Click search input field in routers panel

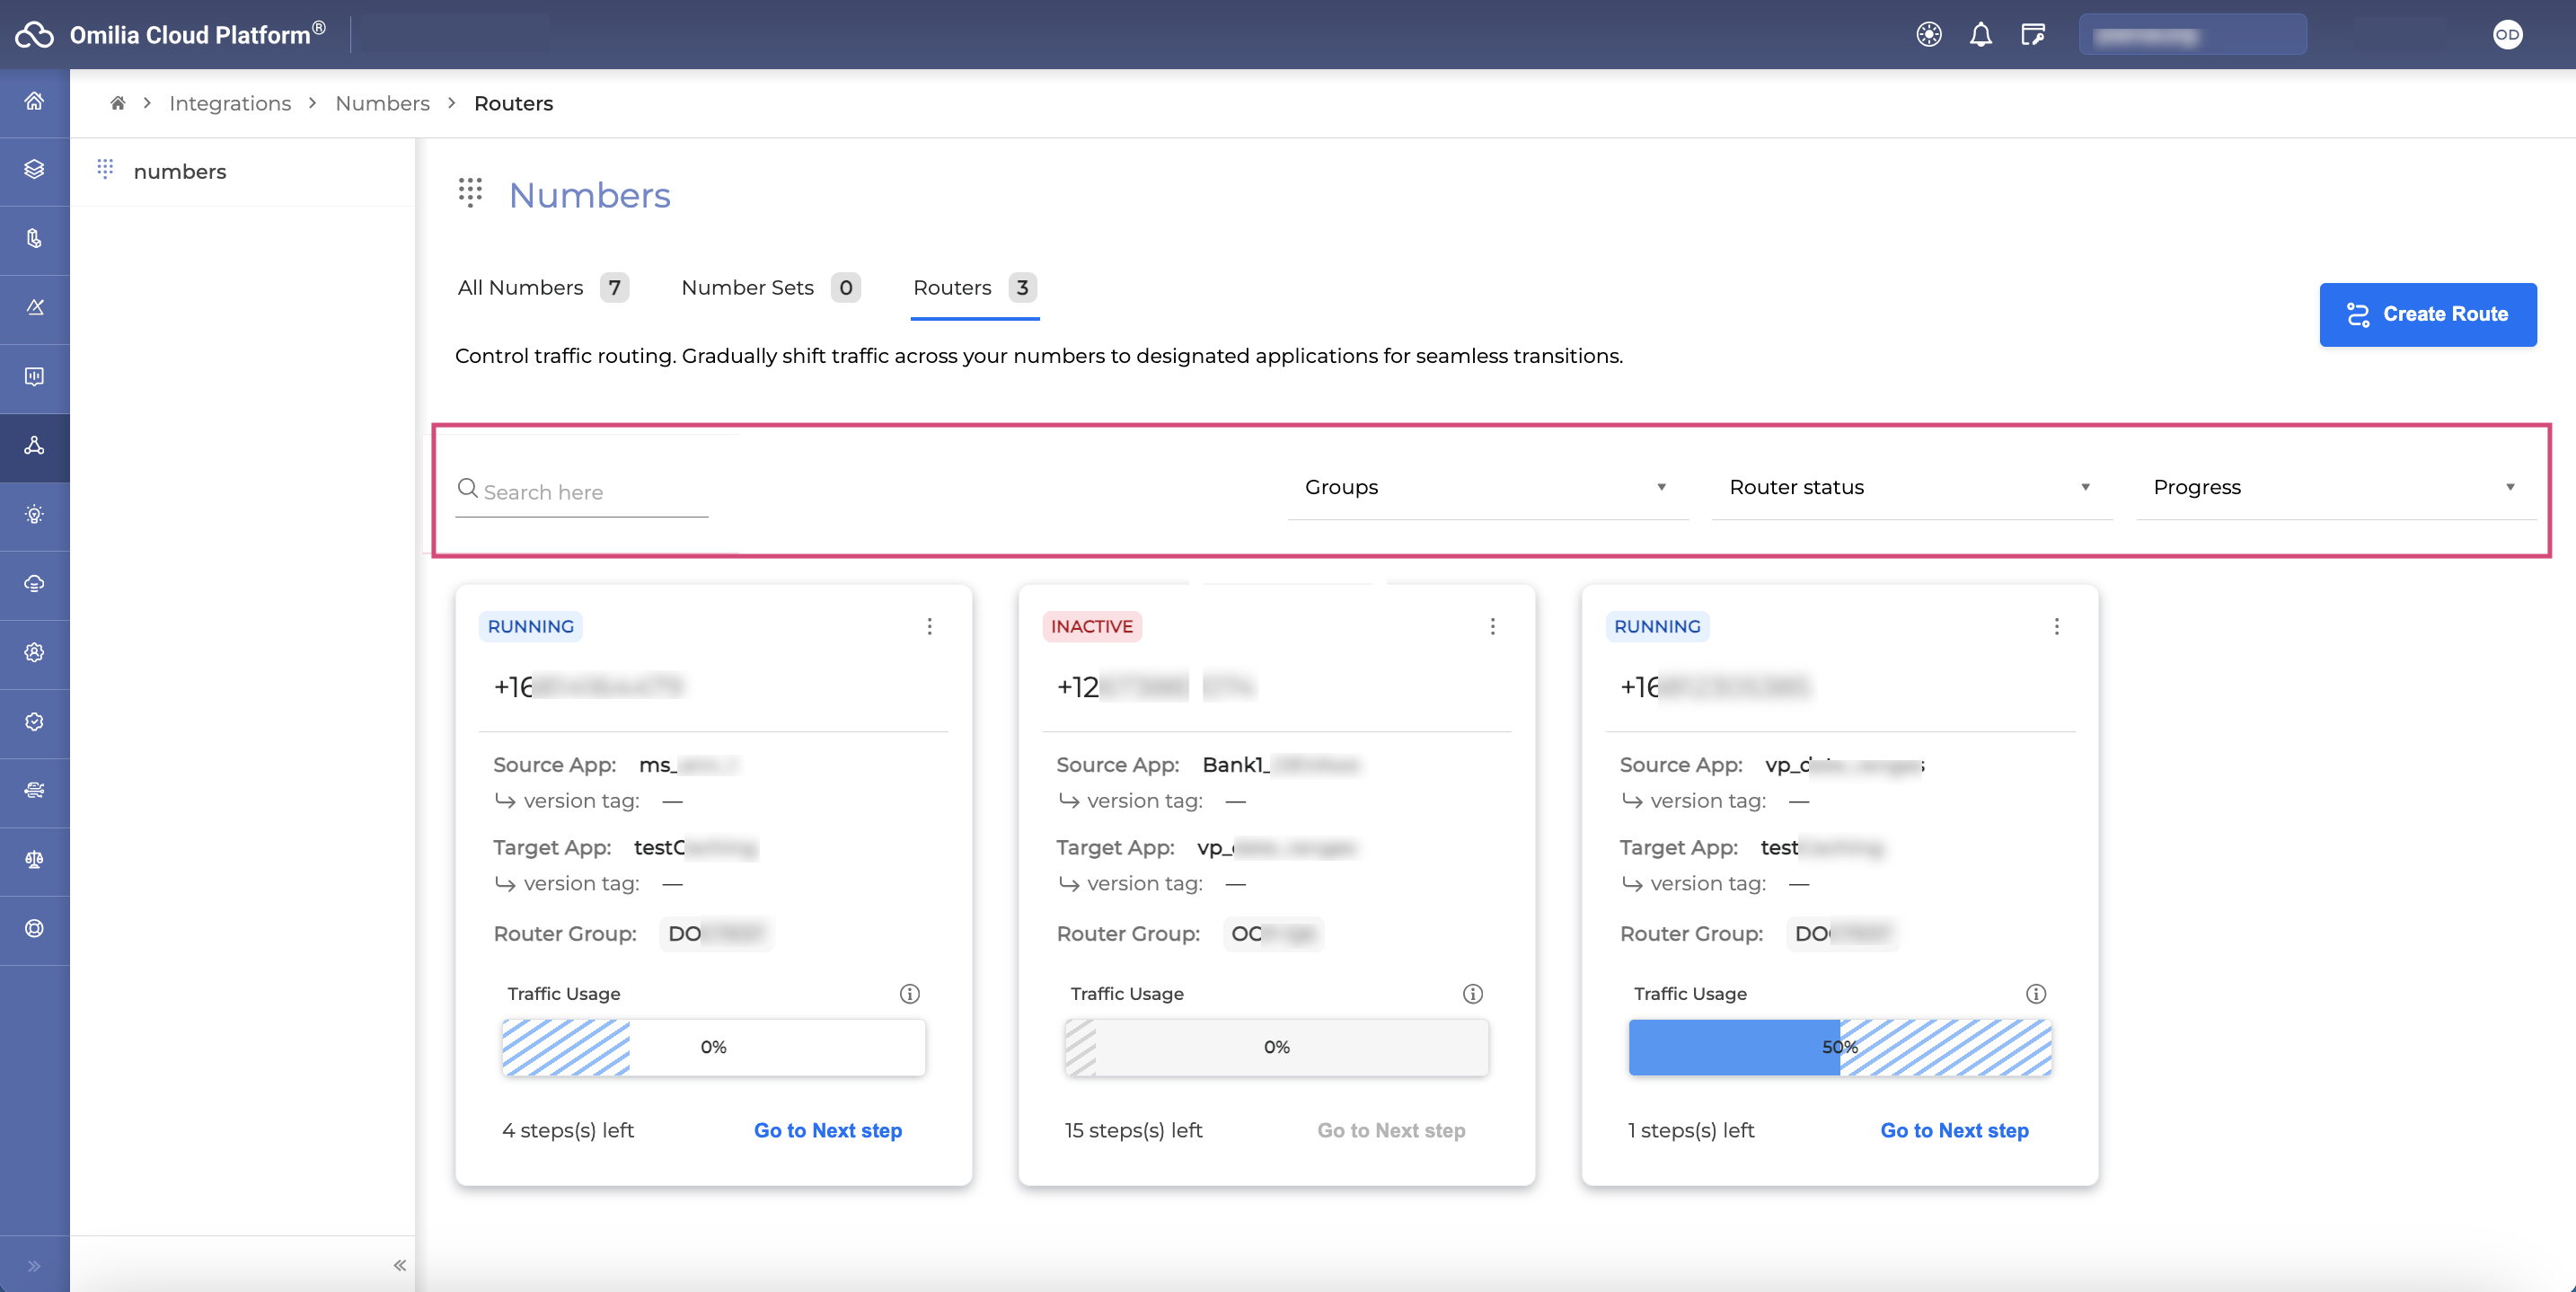pyautogui.click(x=581, y=491)
